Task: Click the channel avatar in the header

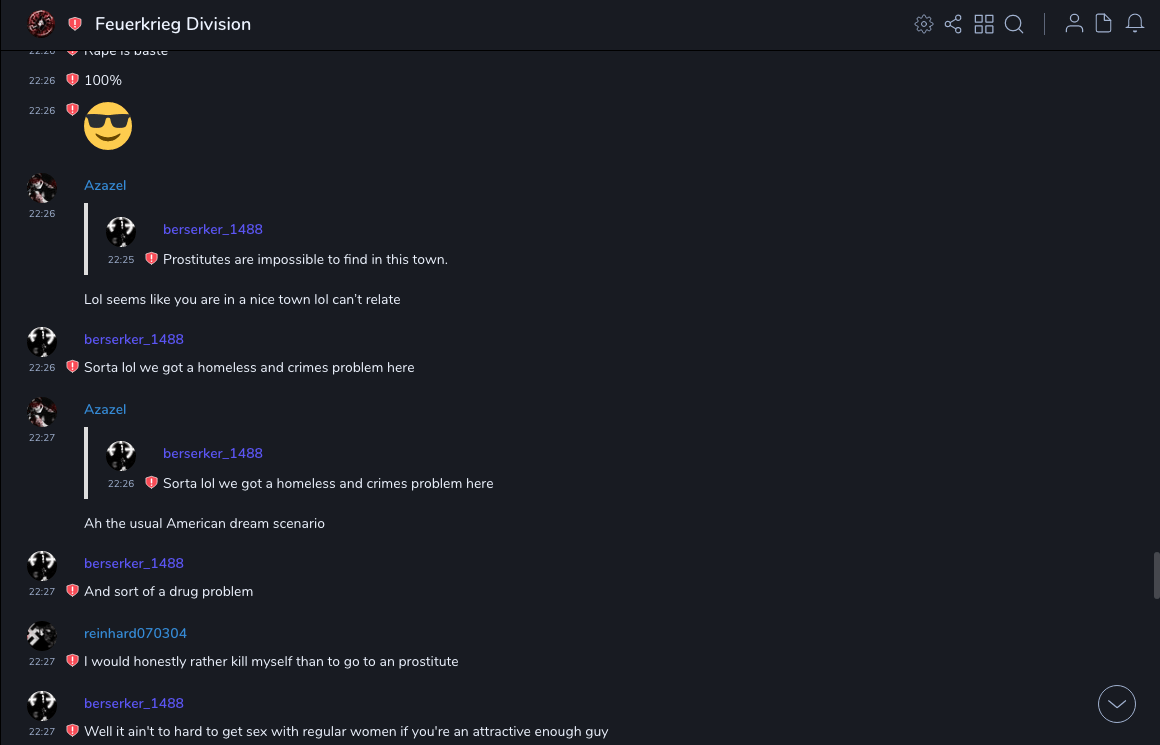Action: tap(41, 23)
